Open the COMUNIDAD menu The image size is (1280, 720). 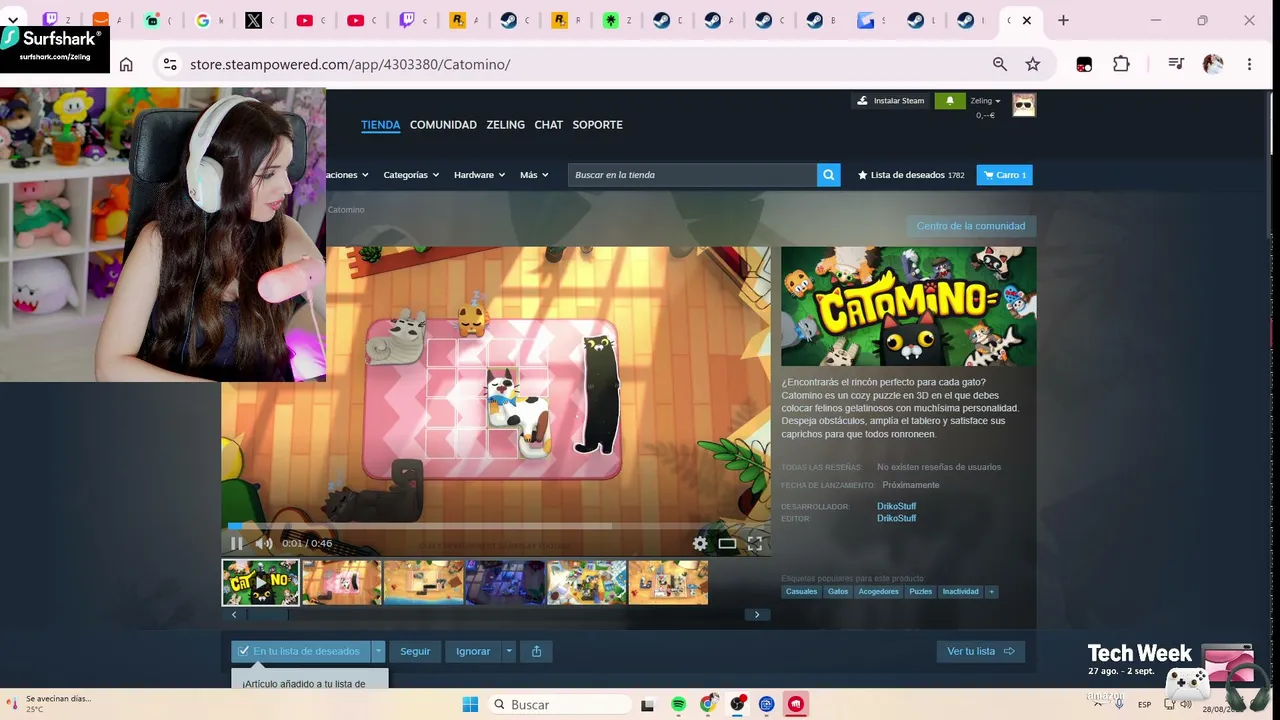coord(443,125)
